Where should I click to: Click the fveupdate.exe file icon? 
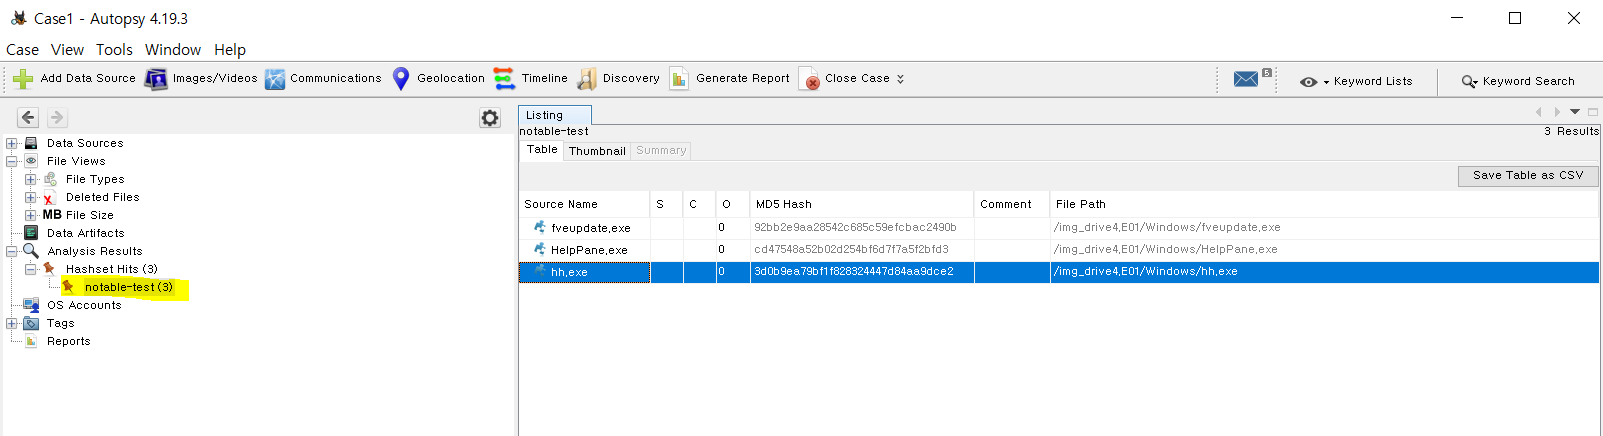[540, 228]
